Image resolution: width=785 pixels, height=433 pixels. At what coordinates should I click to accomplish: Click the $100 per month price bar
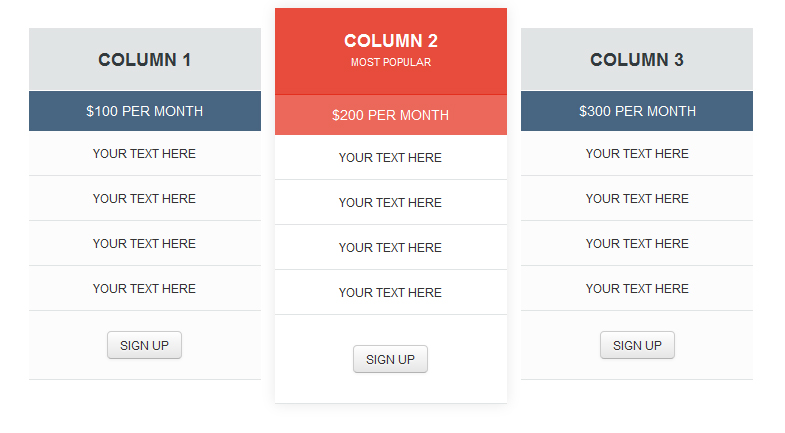[x=145, y=111]
